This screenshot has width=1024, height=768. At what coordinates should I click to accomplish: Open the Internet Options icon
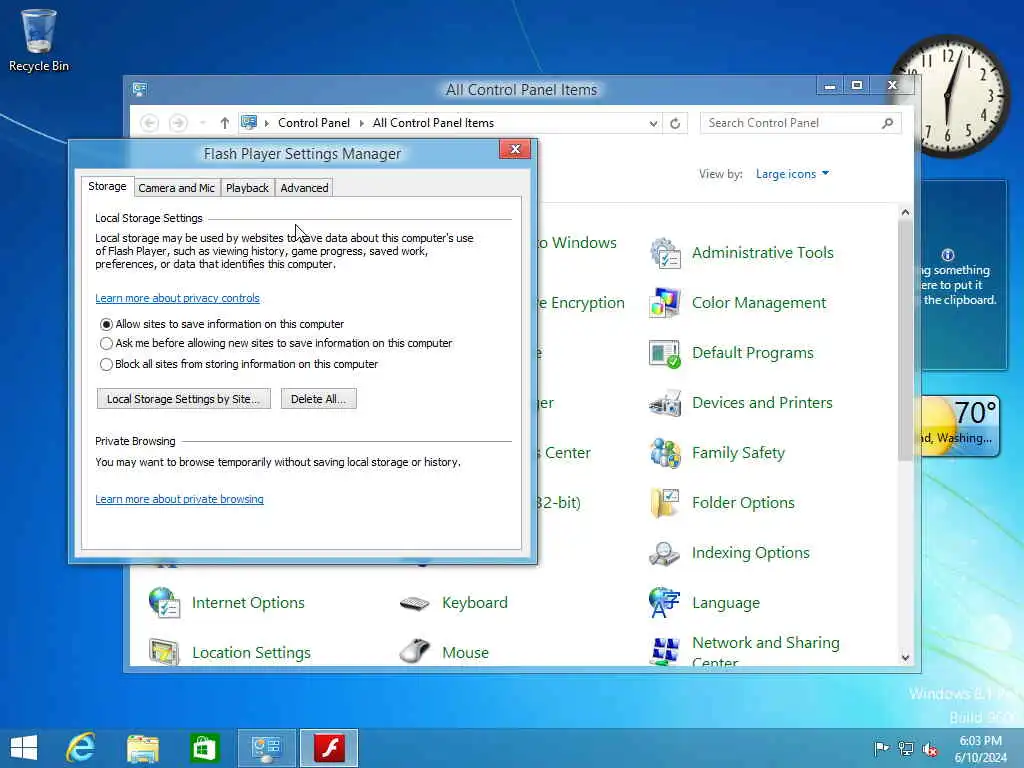[x=164, y=603]
